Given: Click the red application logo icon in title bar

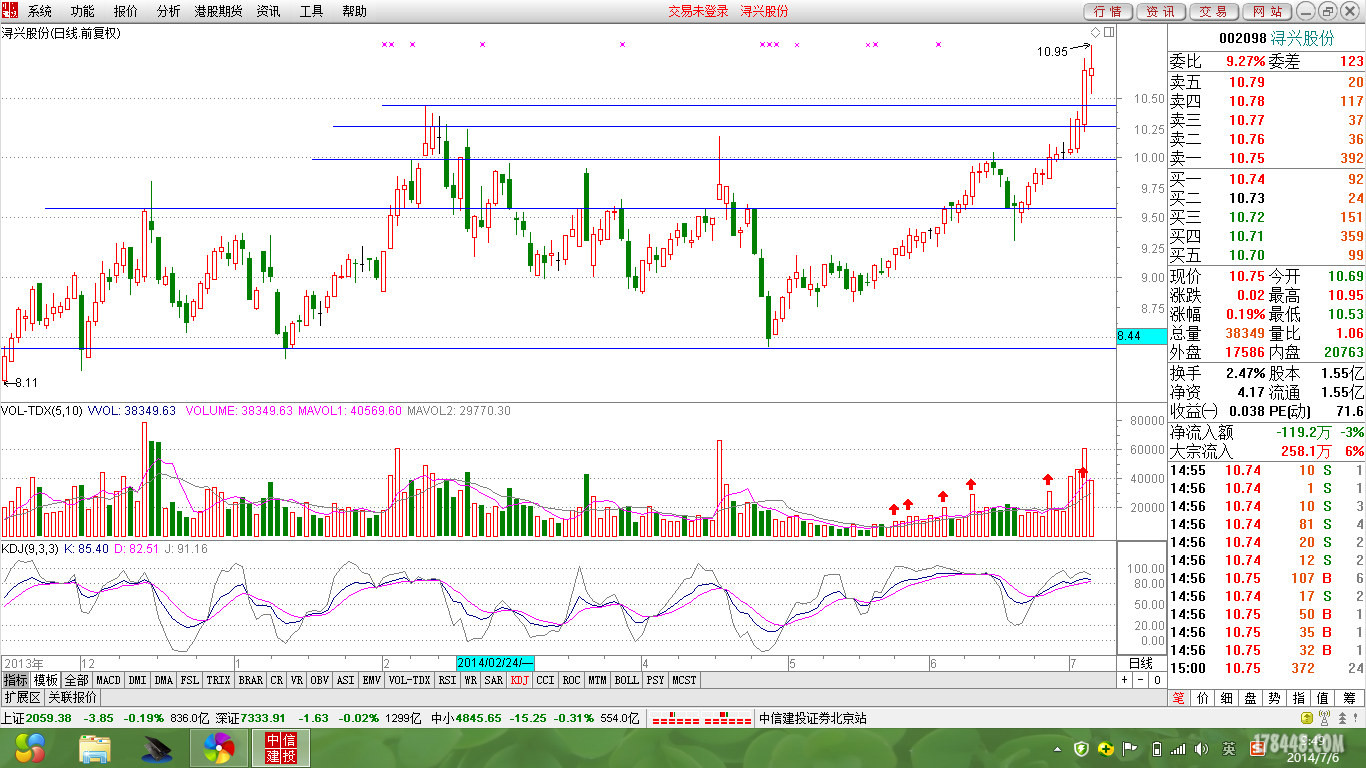Looking at the screenshot, I should coord(12,11).
